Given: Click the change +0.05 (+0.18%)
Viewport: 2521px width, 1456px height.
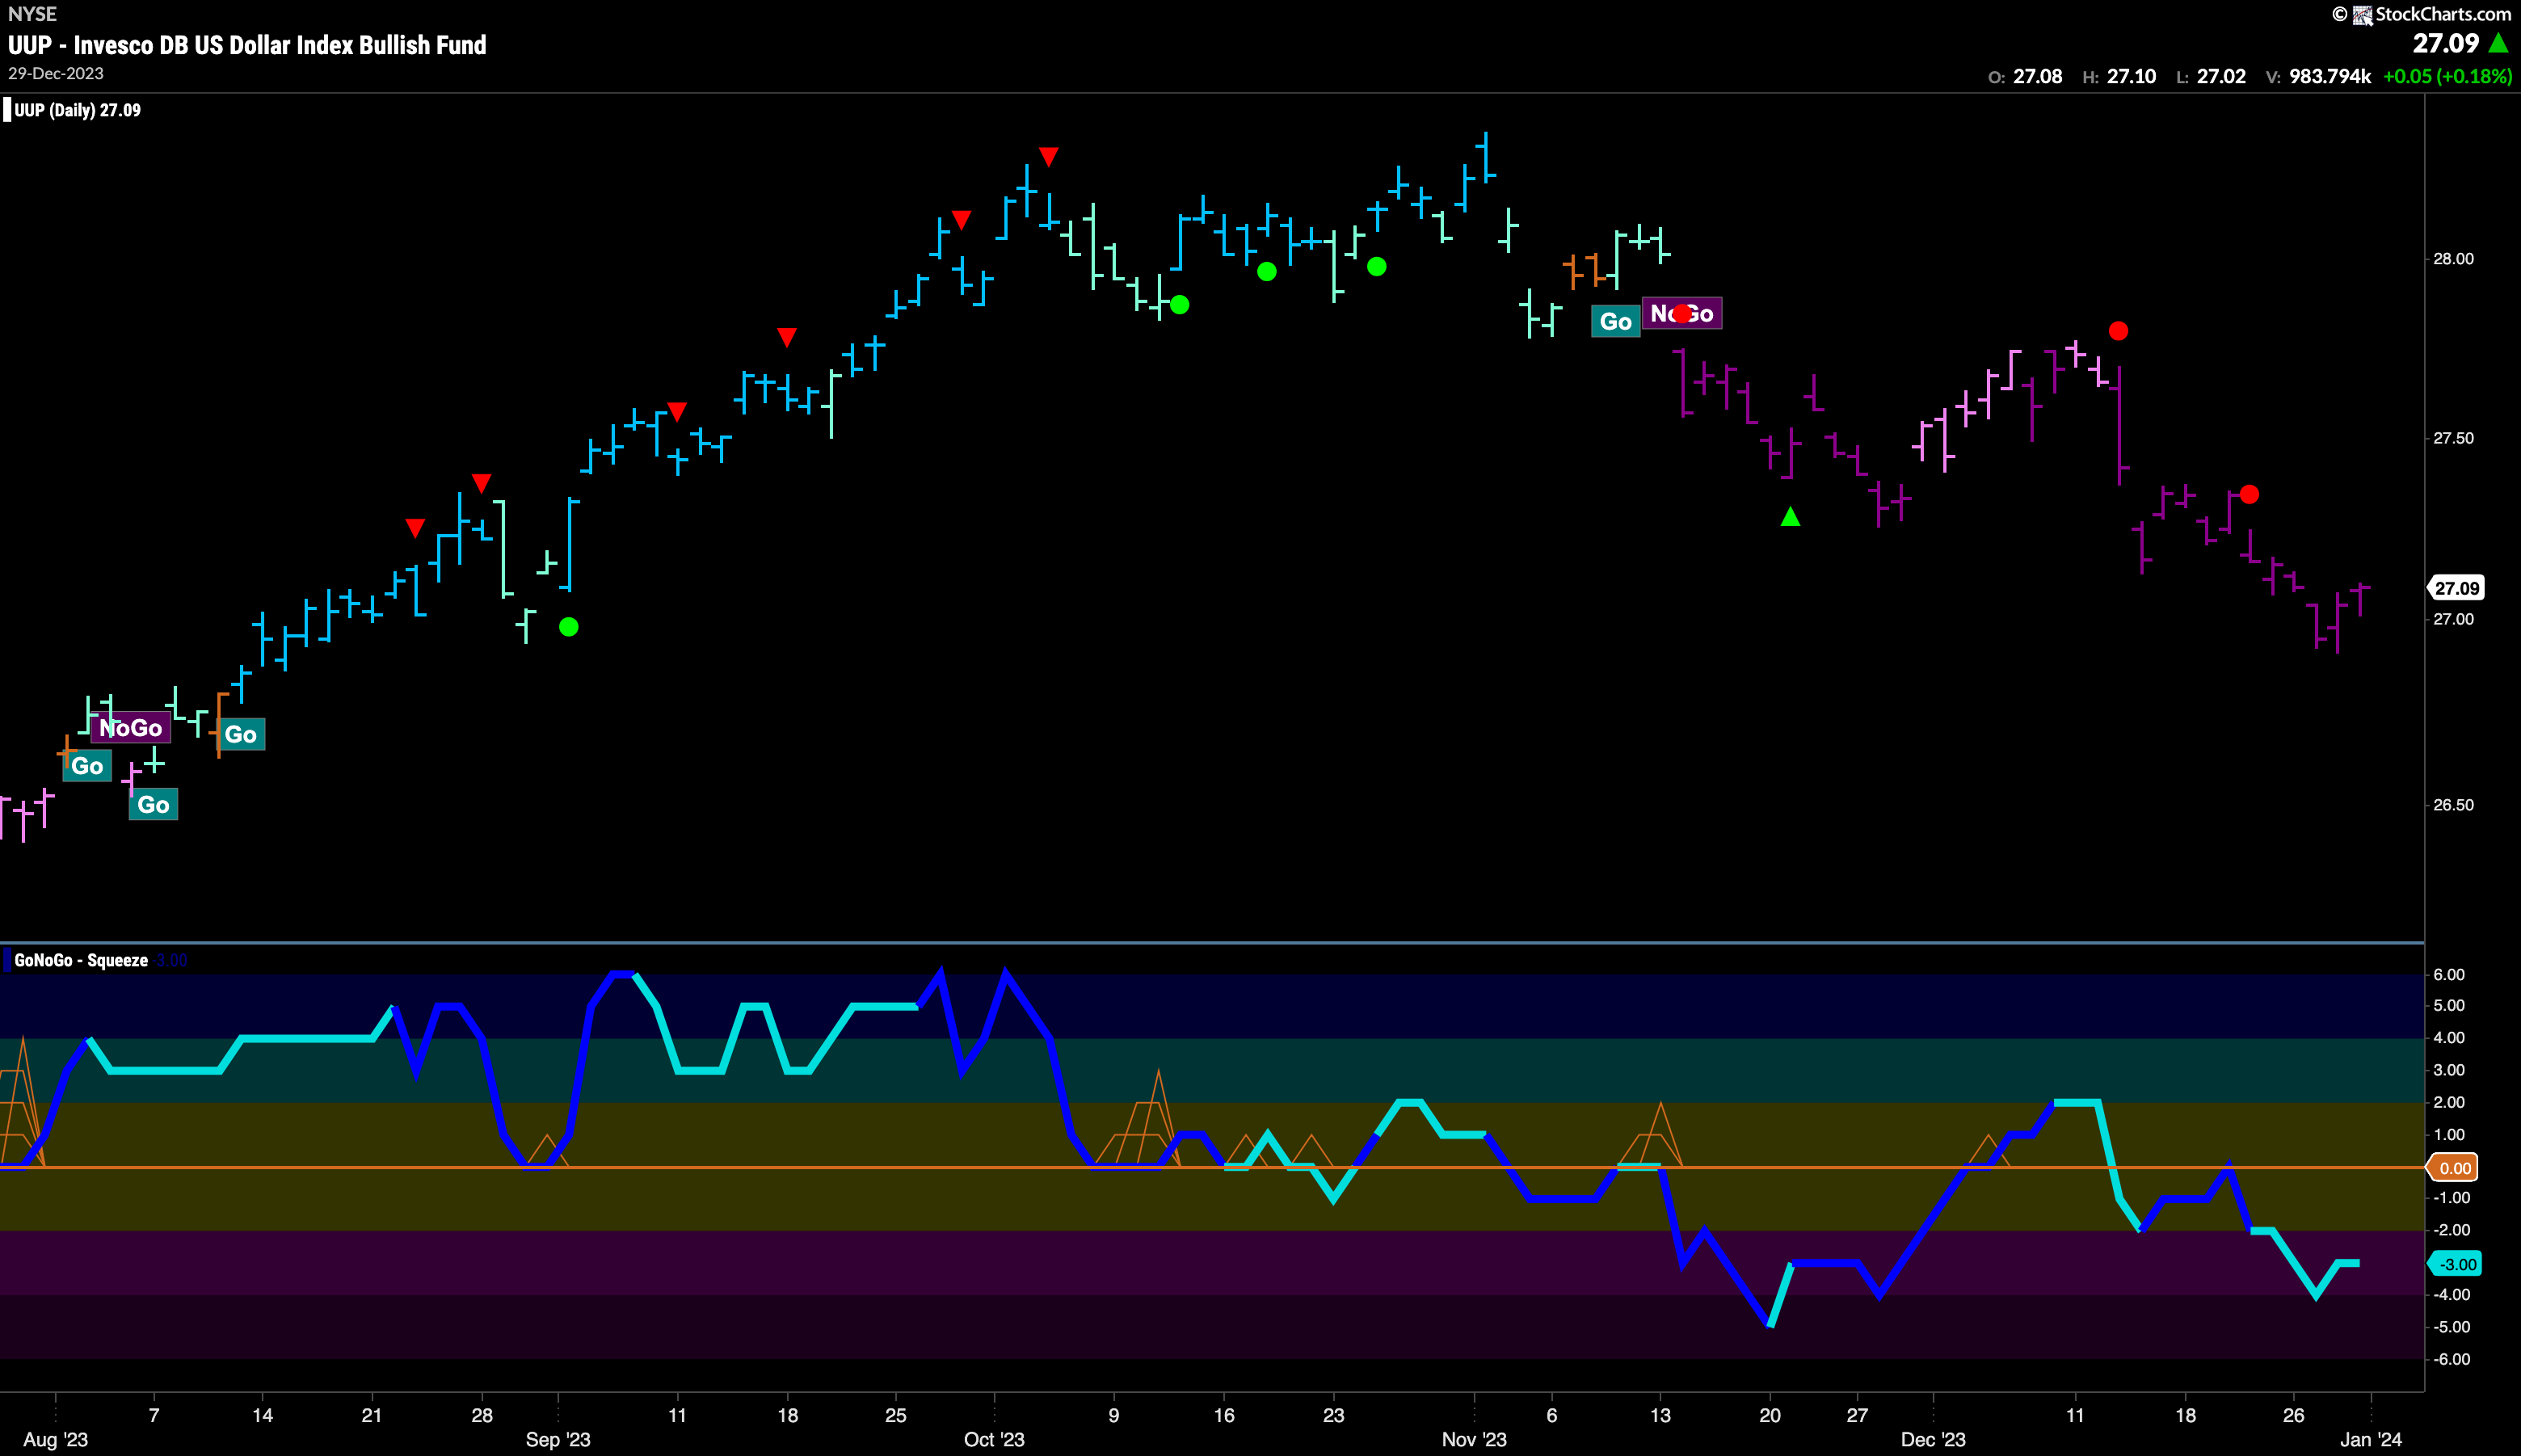Looking at the screenshot, I should (2447, 76).
